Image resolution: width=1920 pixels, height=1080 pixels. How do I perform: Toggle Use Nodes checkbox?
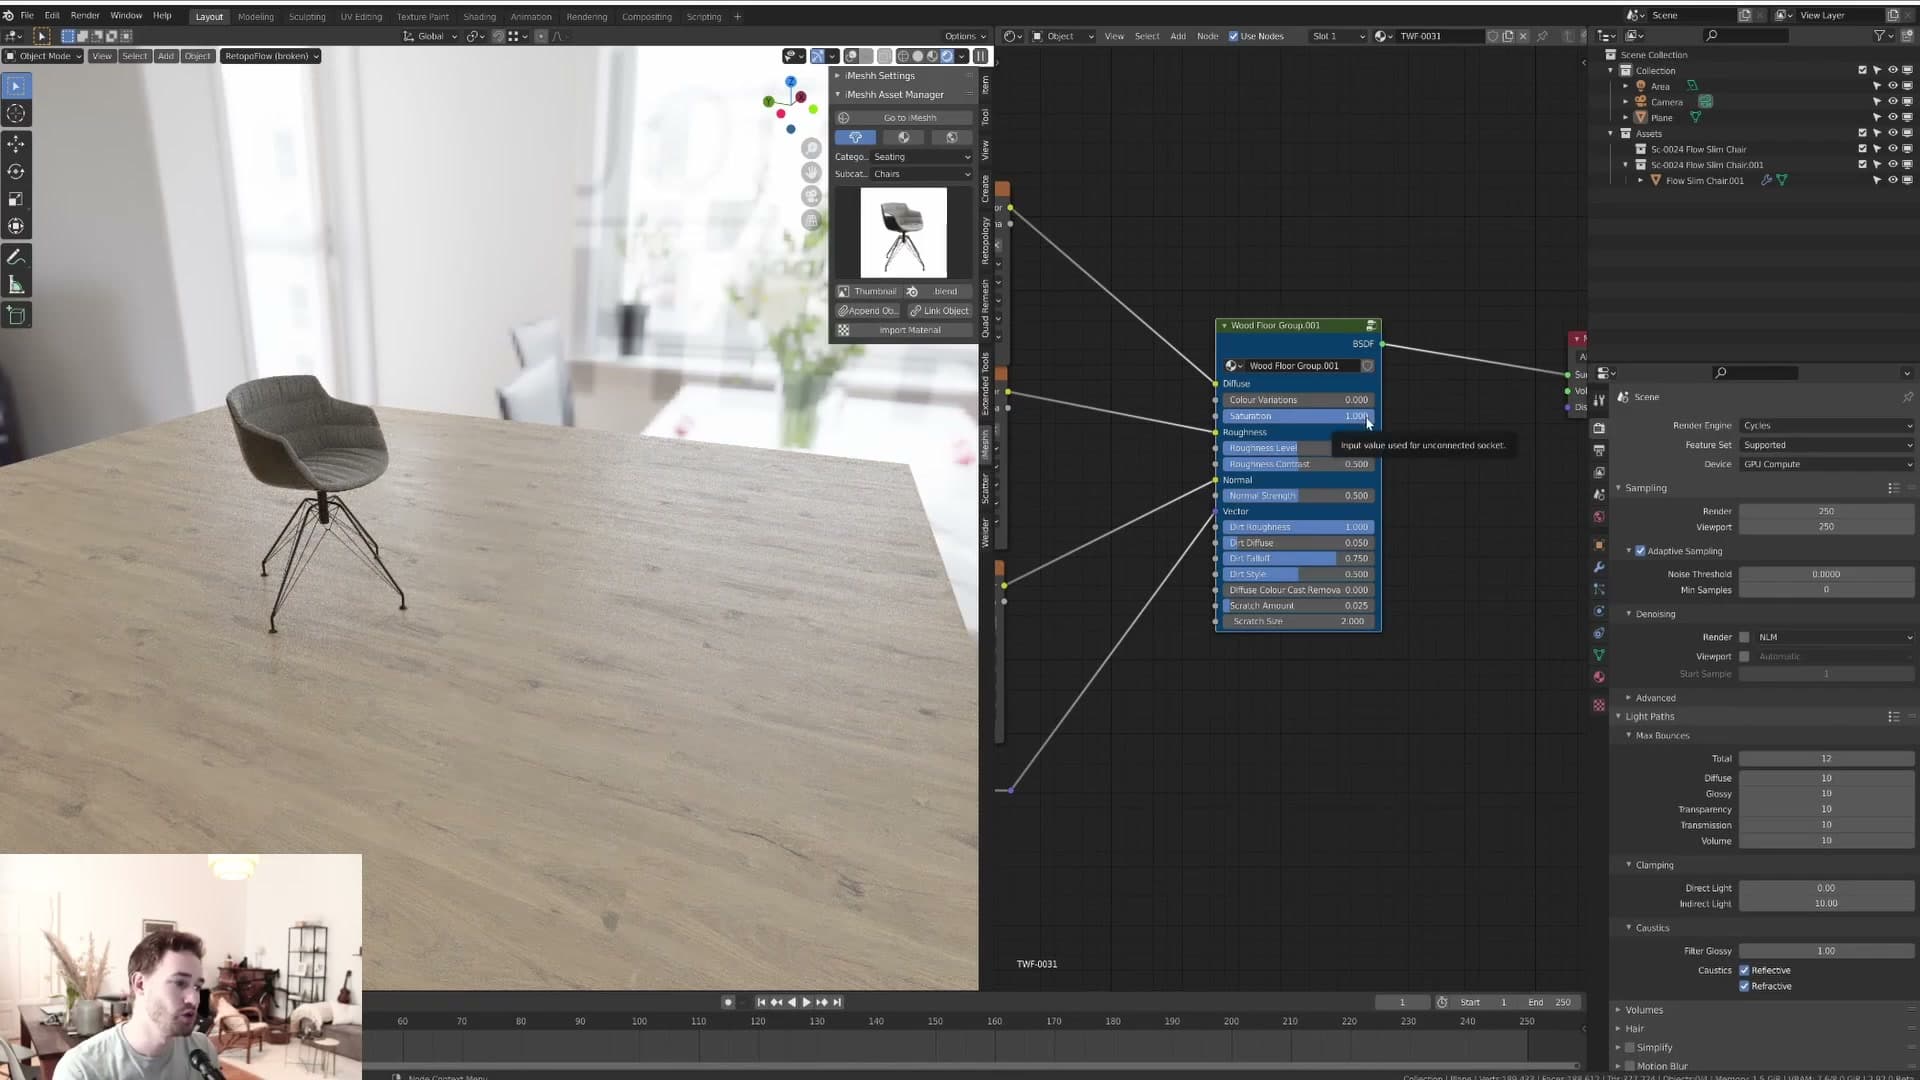[x=1233, y=36]
